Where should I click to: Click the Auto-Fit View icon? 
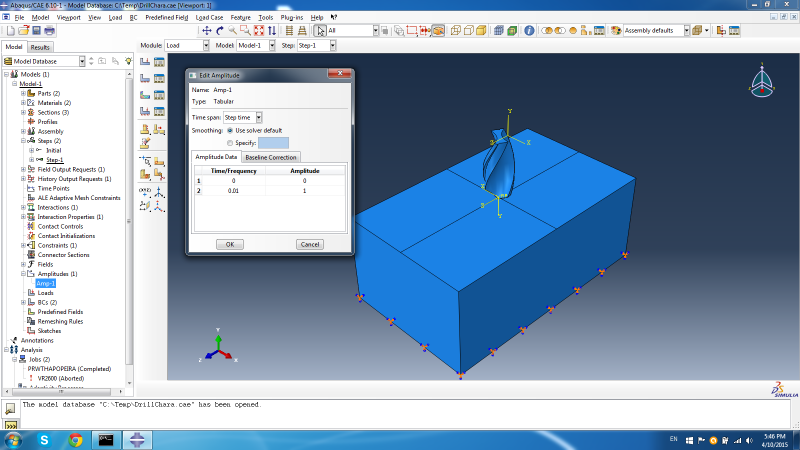(259, 31)
